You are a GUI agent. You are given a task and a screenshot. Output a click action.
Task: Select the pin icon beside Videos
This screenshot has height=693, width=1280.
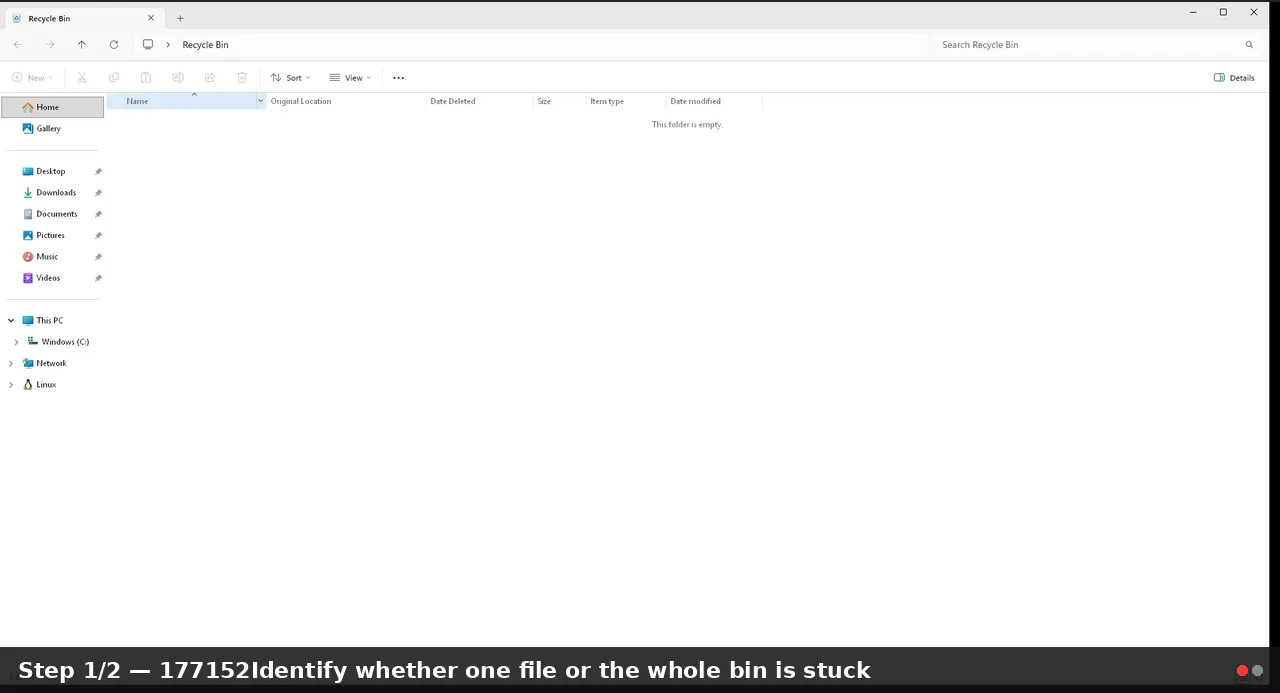point(98,278)
